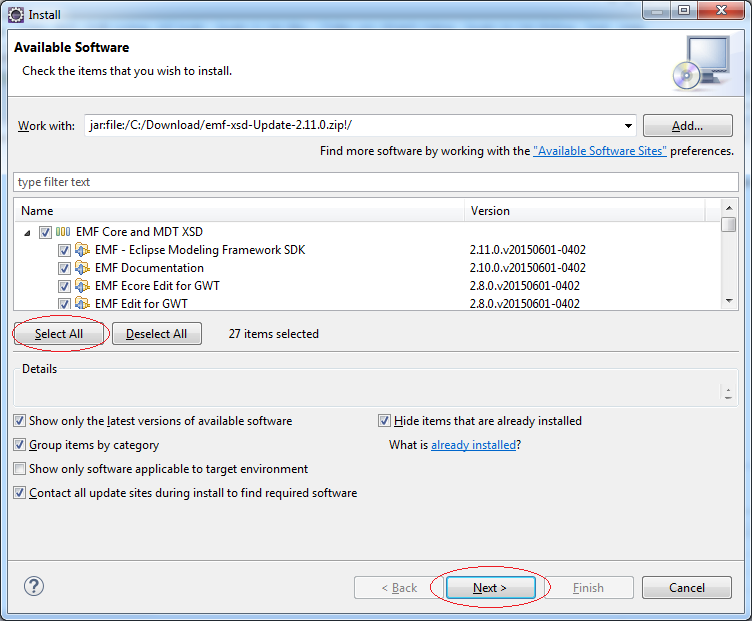Screen dimensions: 752x621
Task: Enable Show only software applicable to target environment
Action: click(19, 469)
